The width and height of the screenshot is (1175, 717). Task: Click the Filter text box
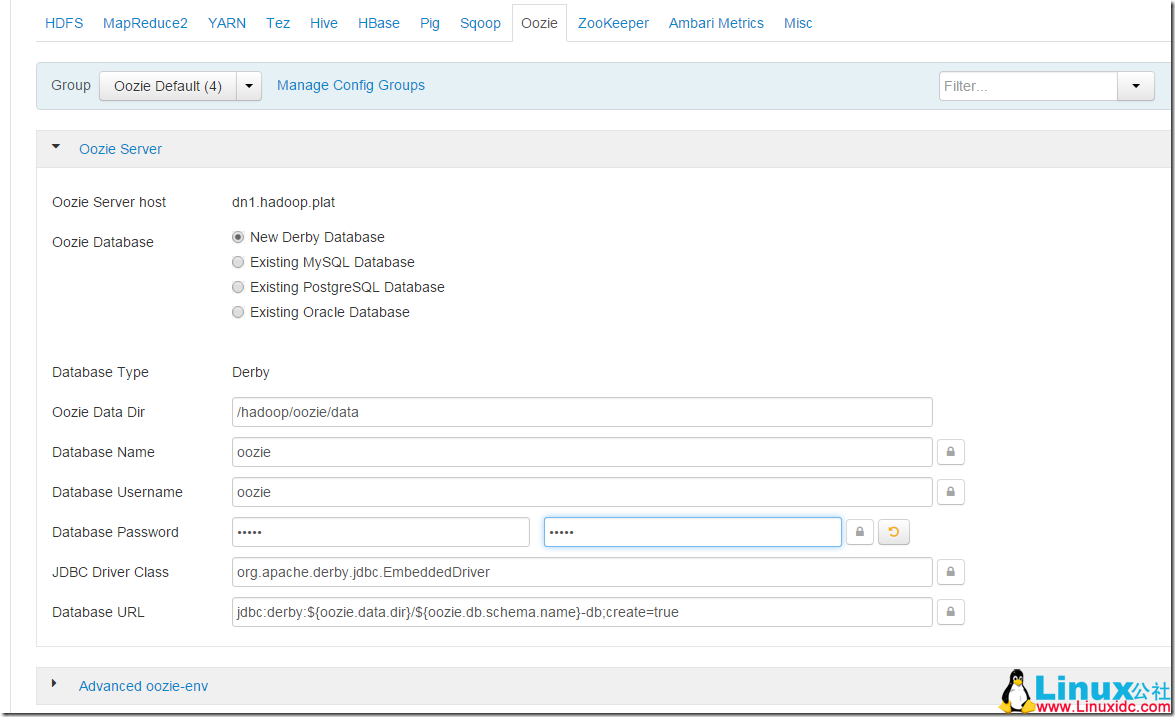1027,86
